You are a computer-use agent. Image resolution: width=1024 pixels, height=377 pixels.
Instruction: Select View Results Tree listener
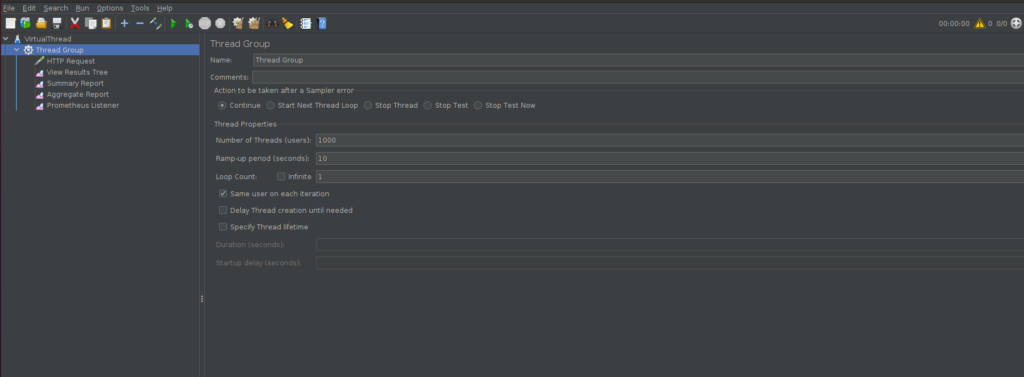pos(77,73)
